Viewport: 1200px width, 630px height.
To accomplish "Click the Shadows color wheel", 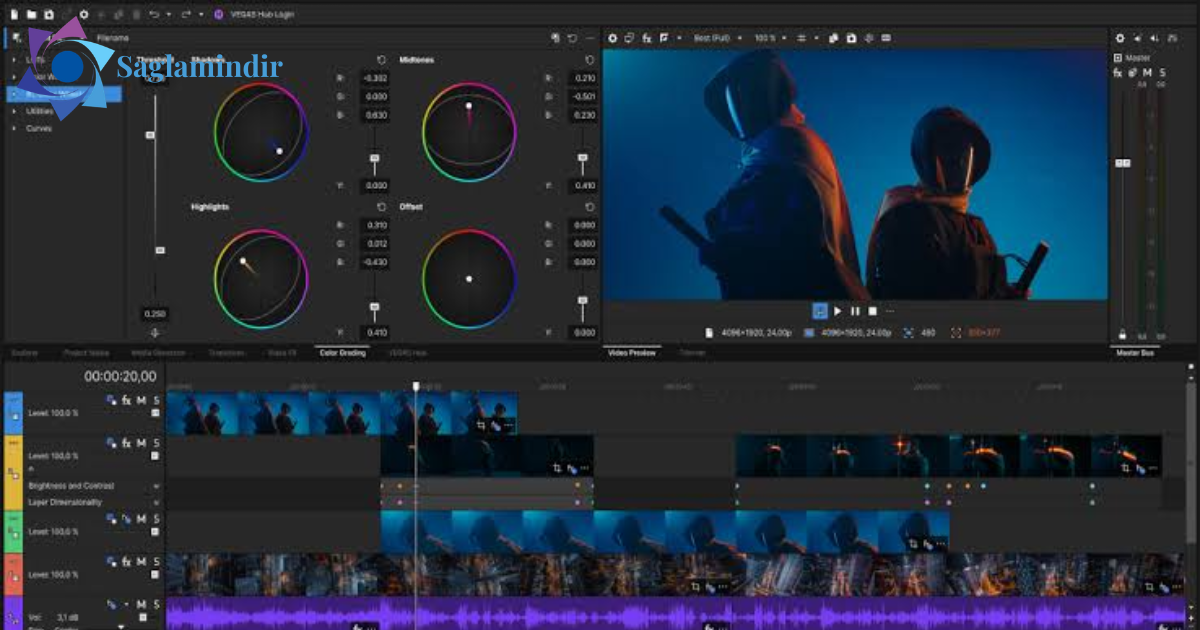I will 261,132.
